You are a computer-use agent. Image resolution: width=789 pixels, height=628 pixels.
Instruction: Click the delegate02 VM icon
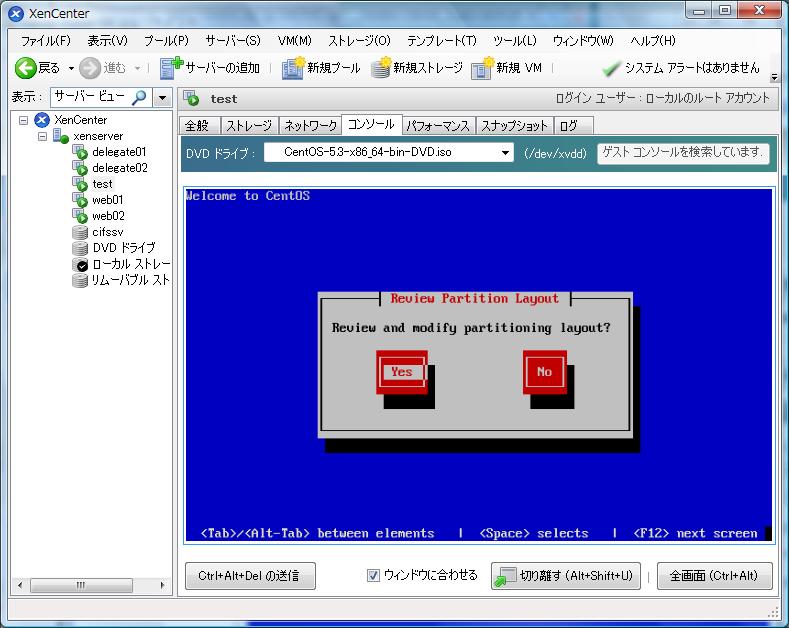pos(80,168)
